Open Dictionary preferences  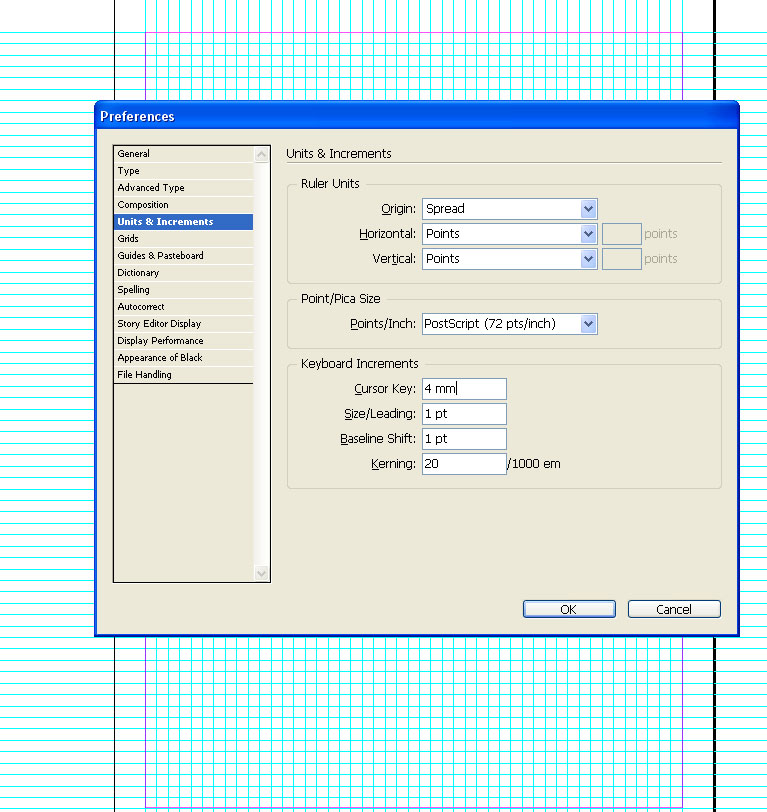183,273
